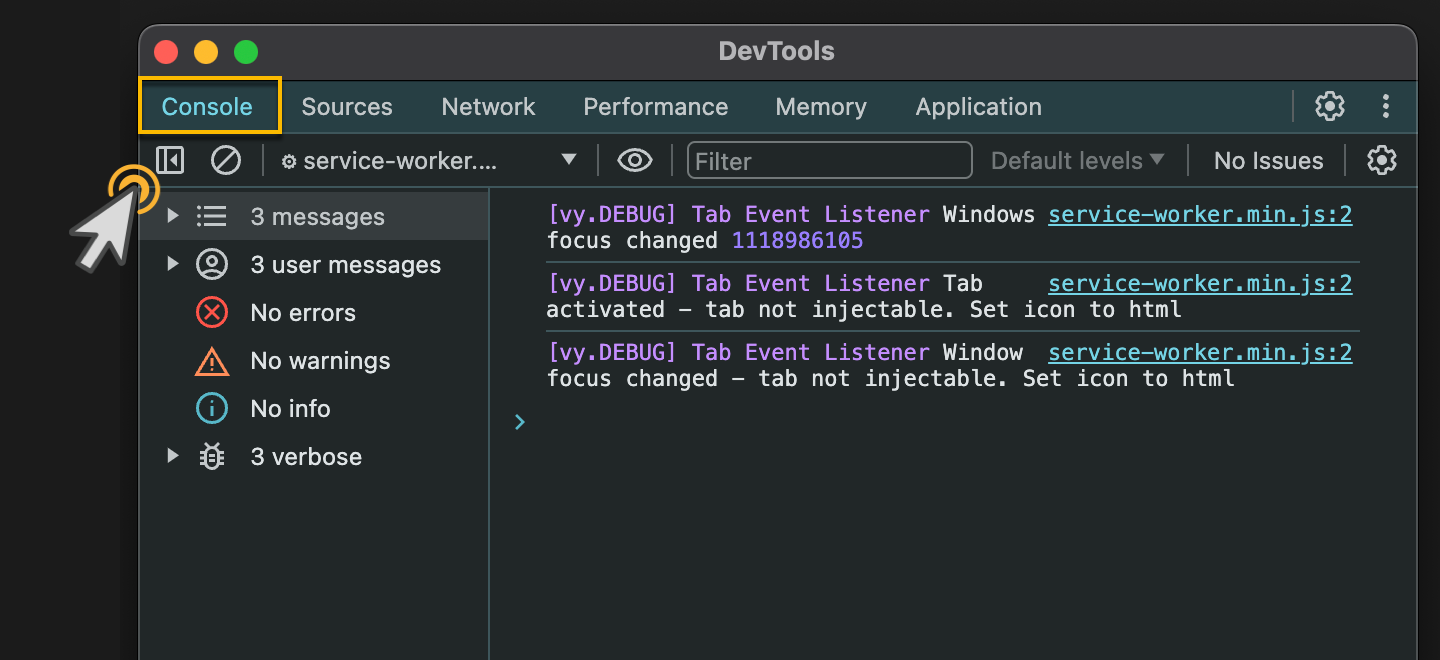
Task: Open service-worker.min.js:2 link on Tab activated message
Action: (x=1200, y=284)
